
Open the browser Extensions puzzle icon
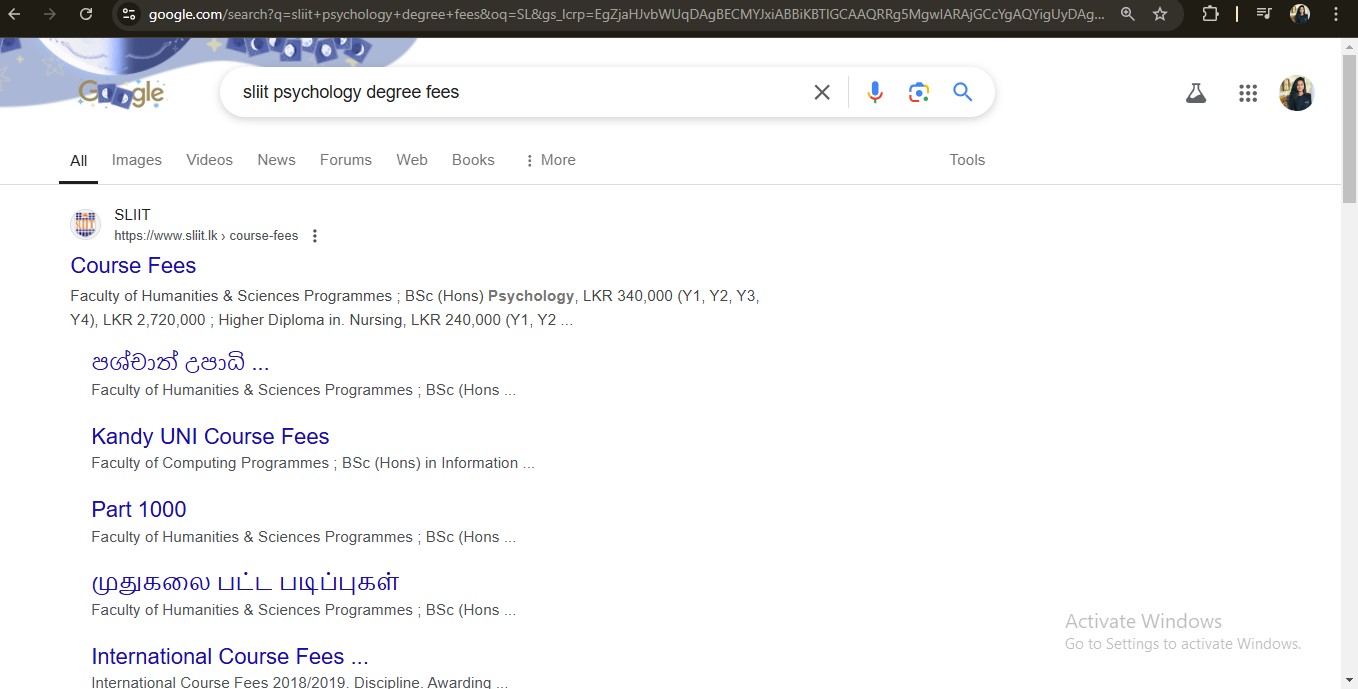pyautogui.click(x=1210, y=14)
